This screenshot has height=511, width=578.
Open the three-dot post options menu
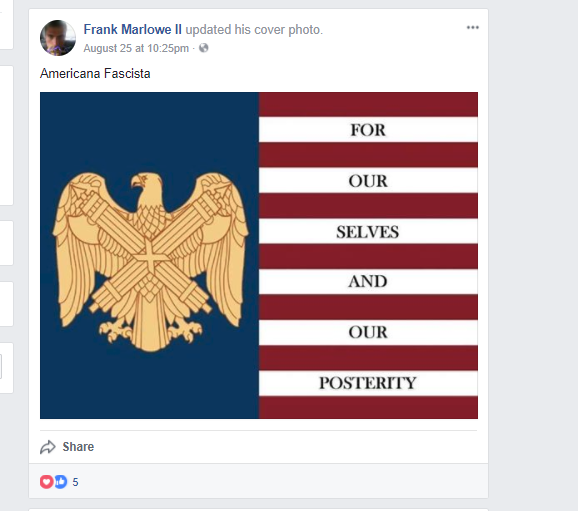coord(472,28)
